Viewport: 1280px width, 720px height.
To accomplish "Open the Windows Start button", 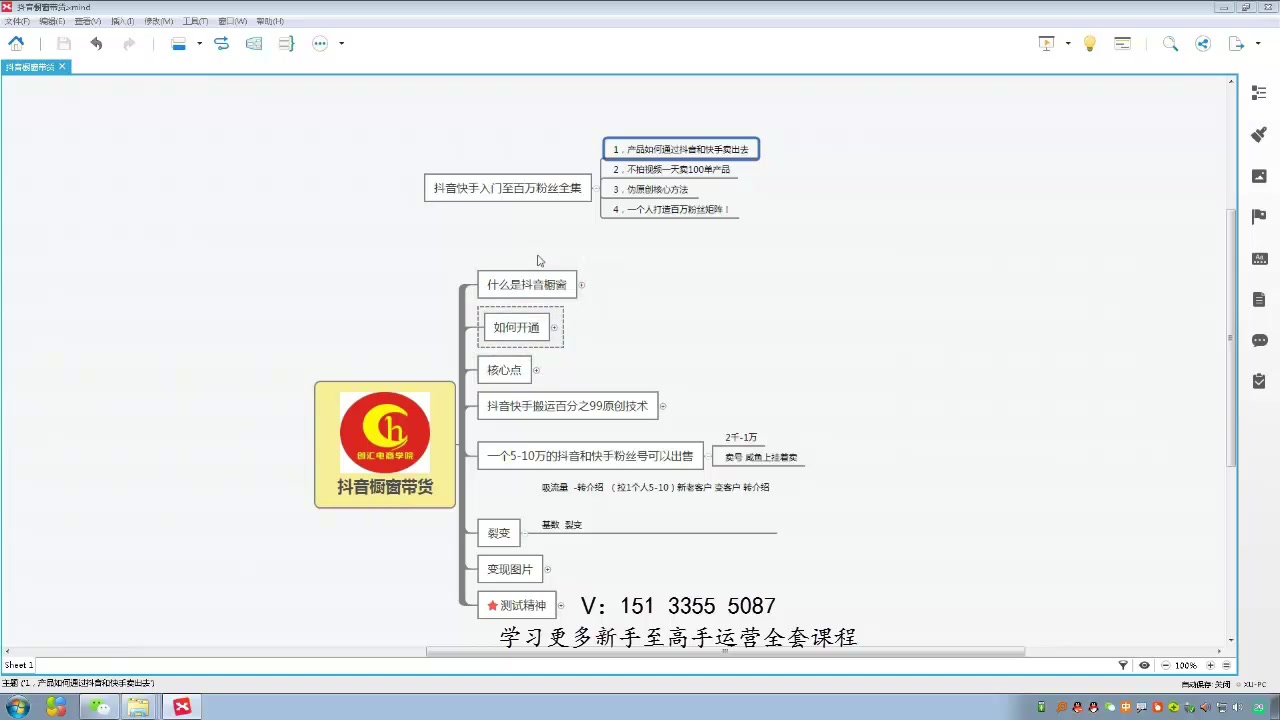I will coord(18,707).
